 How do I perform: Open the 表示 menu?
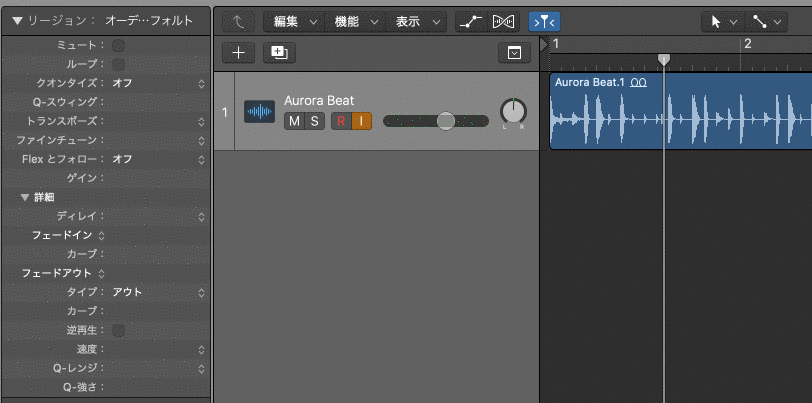[416, 22]
